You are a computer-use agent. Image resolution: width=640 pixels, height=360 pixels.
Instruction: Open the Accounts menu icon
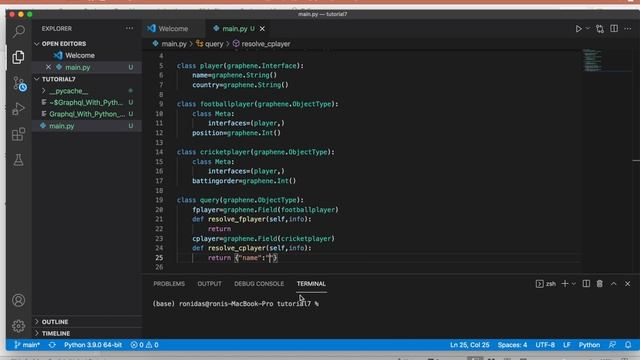[18, 300]
